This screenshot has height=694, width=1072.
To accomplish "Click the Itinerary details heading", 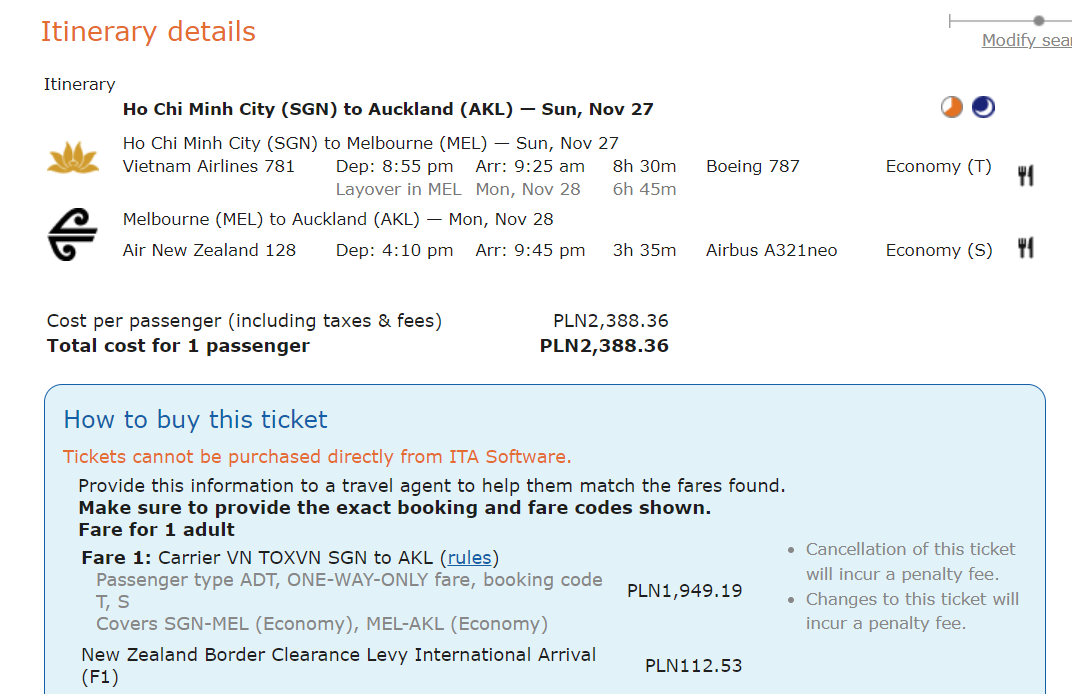I will pyautogui.click(x=148, y=31).
